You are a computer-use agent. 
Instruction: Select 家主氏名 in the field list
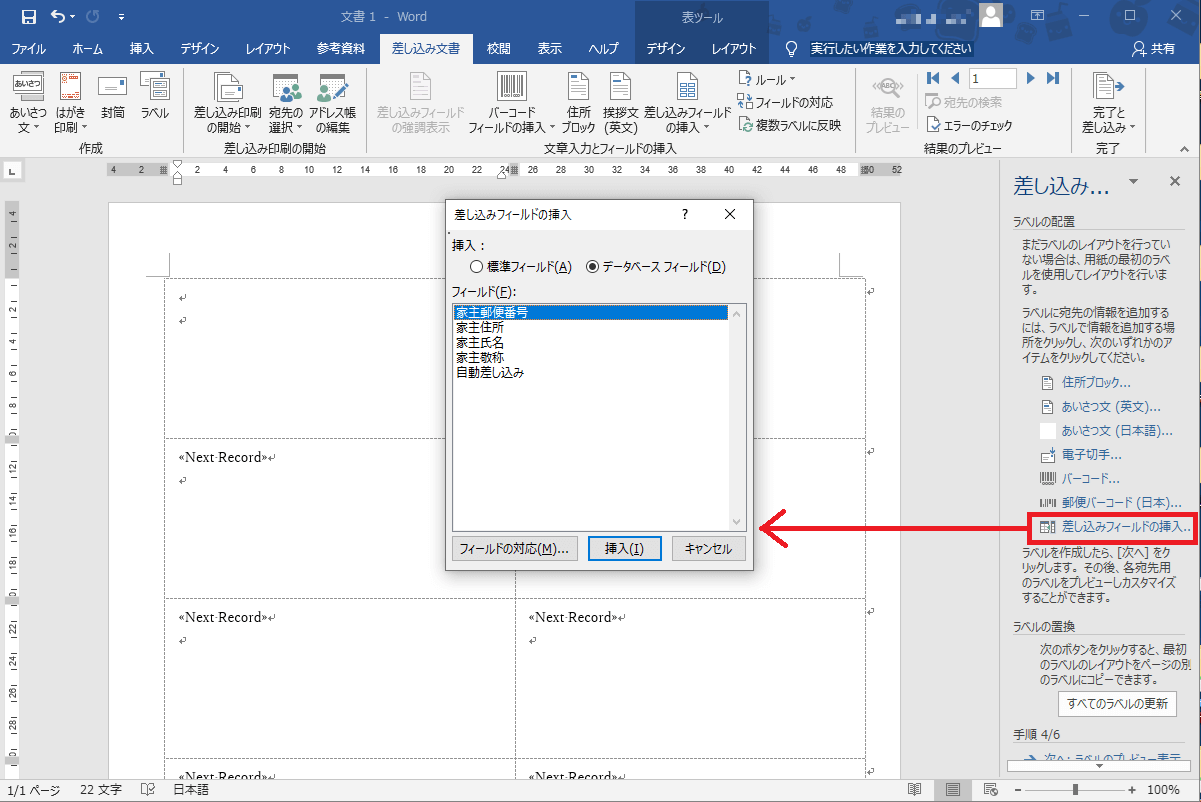(479, 342)
